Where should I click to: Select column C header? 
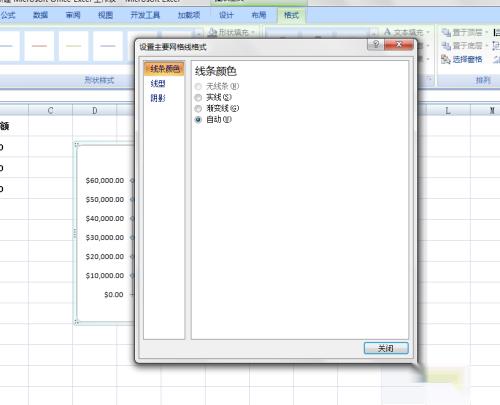[50, 110]
